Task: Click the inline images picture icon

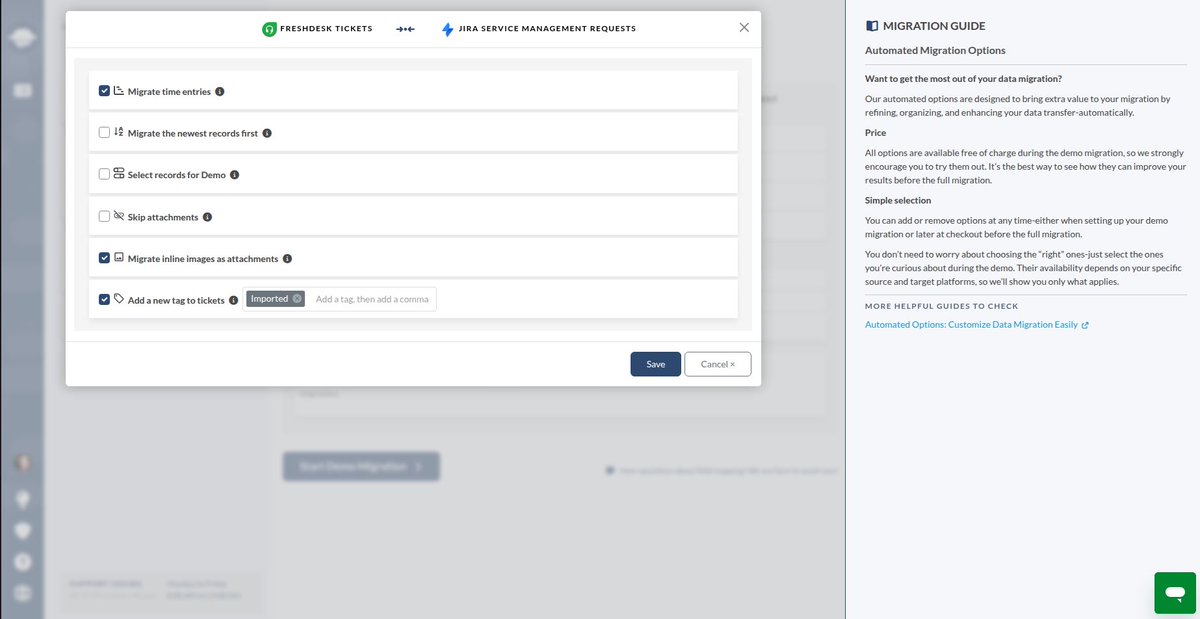Action: 118,258
